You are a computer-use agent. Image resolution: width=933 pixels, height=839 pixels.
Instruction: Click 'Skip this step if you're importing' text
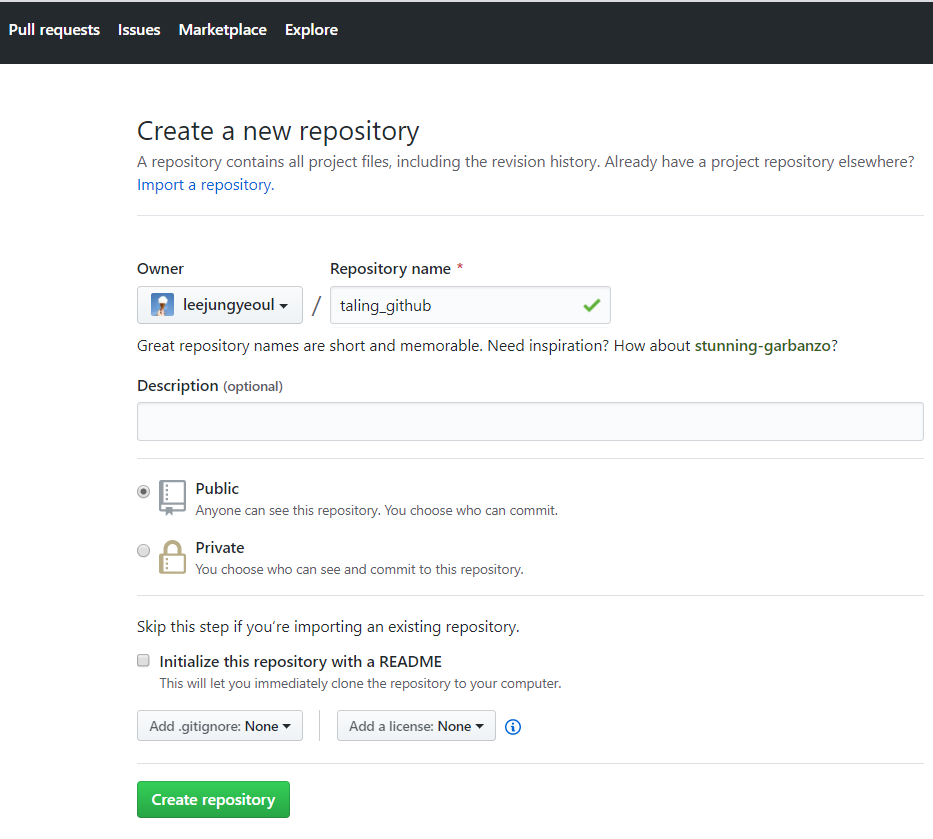(x=328, y=627)
